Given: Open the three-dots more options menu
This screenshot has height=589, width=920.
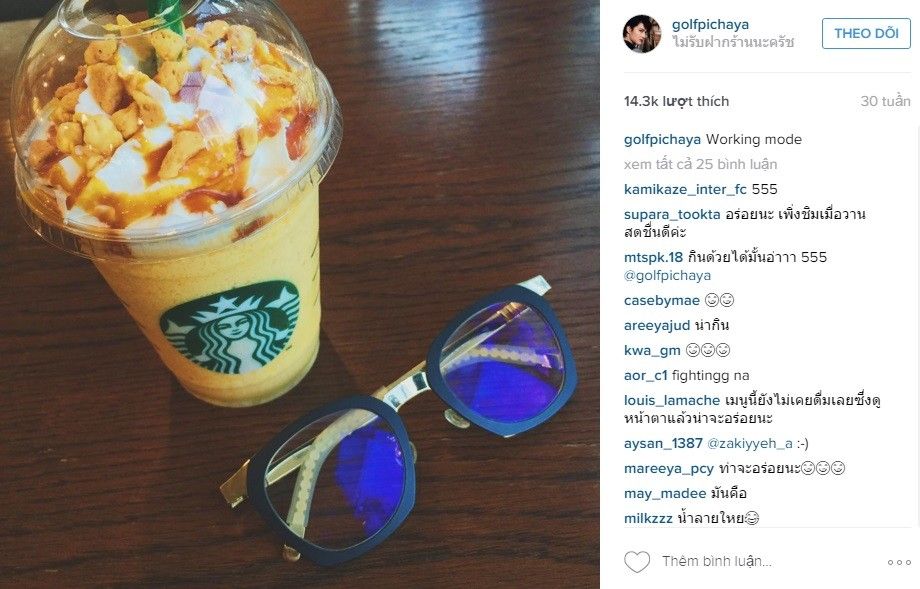Looking at the screenshot, I should coord(899,562).
